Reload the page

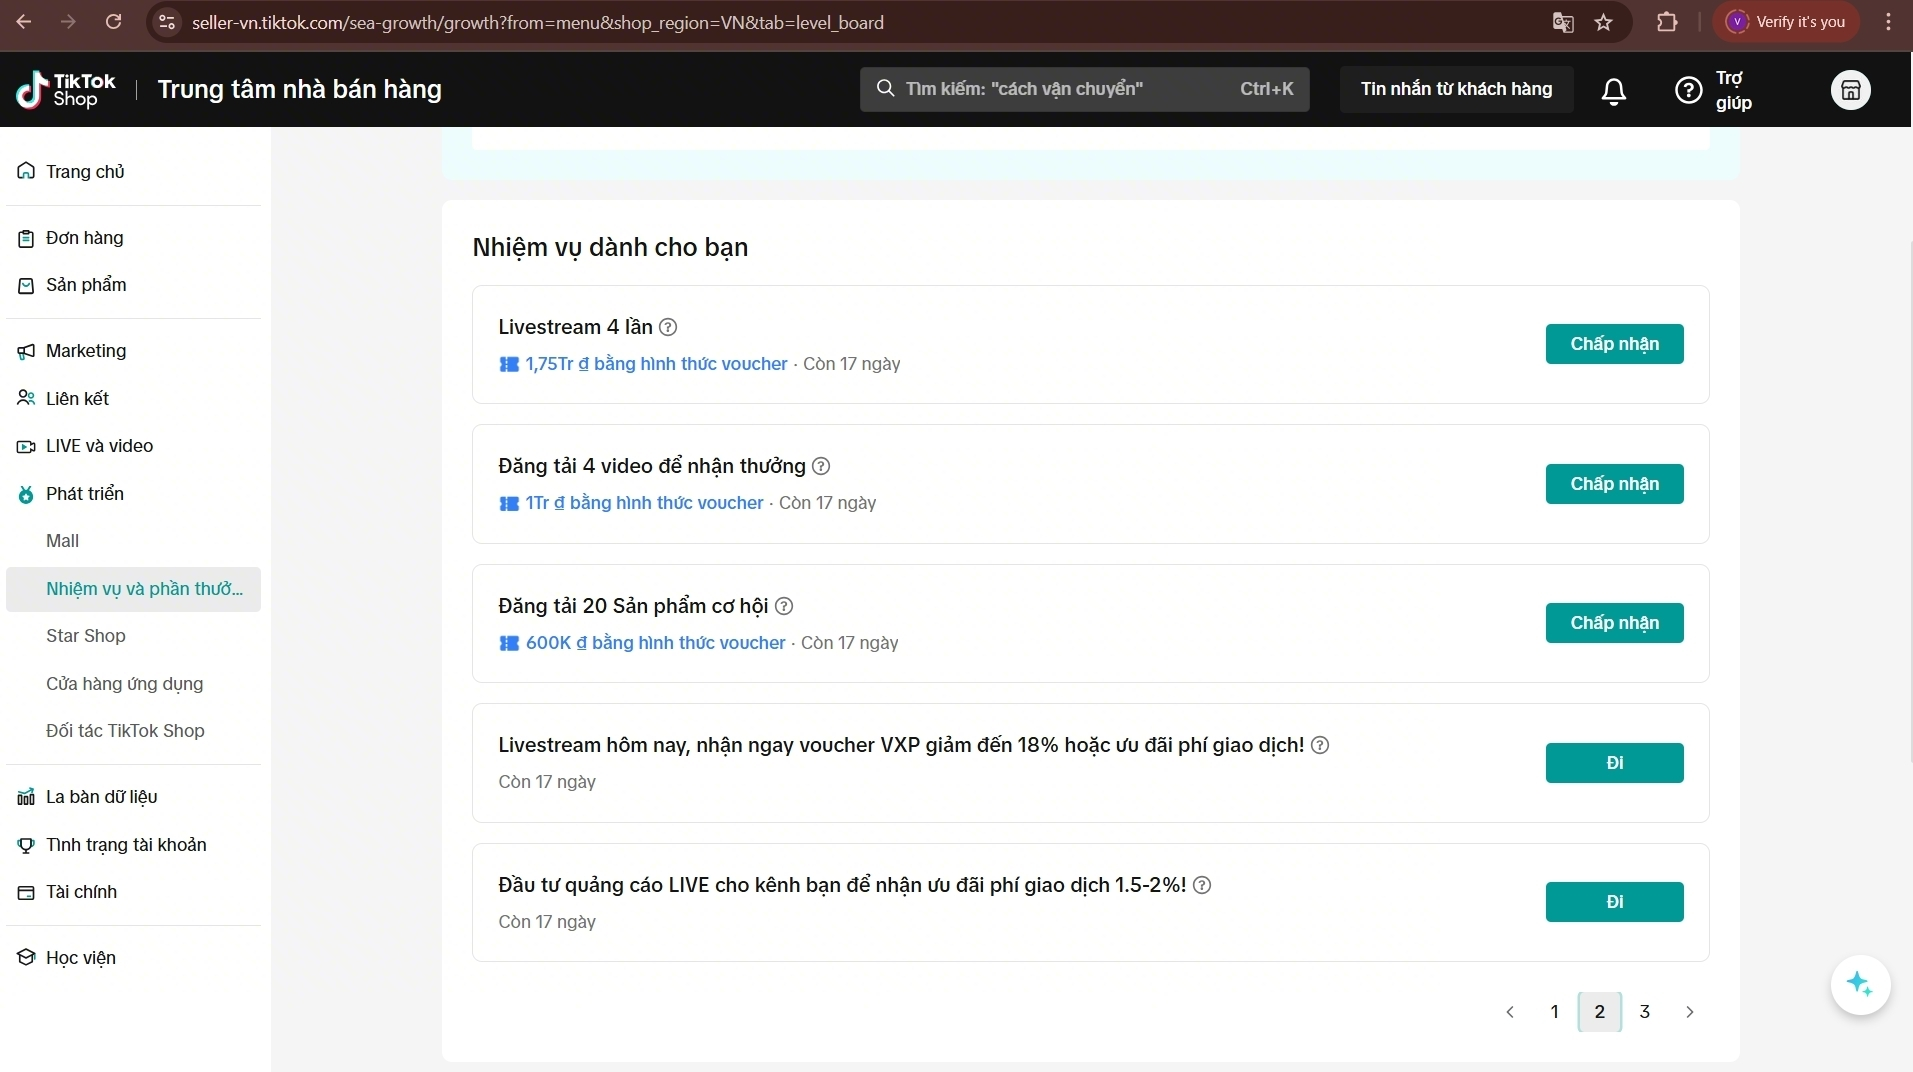point(113,22)
